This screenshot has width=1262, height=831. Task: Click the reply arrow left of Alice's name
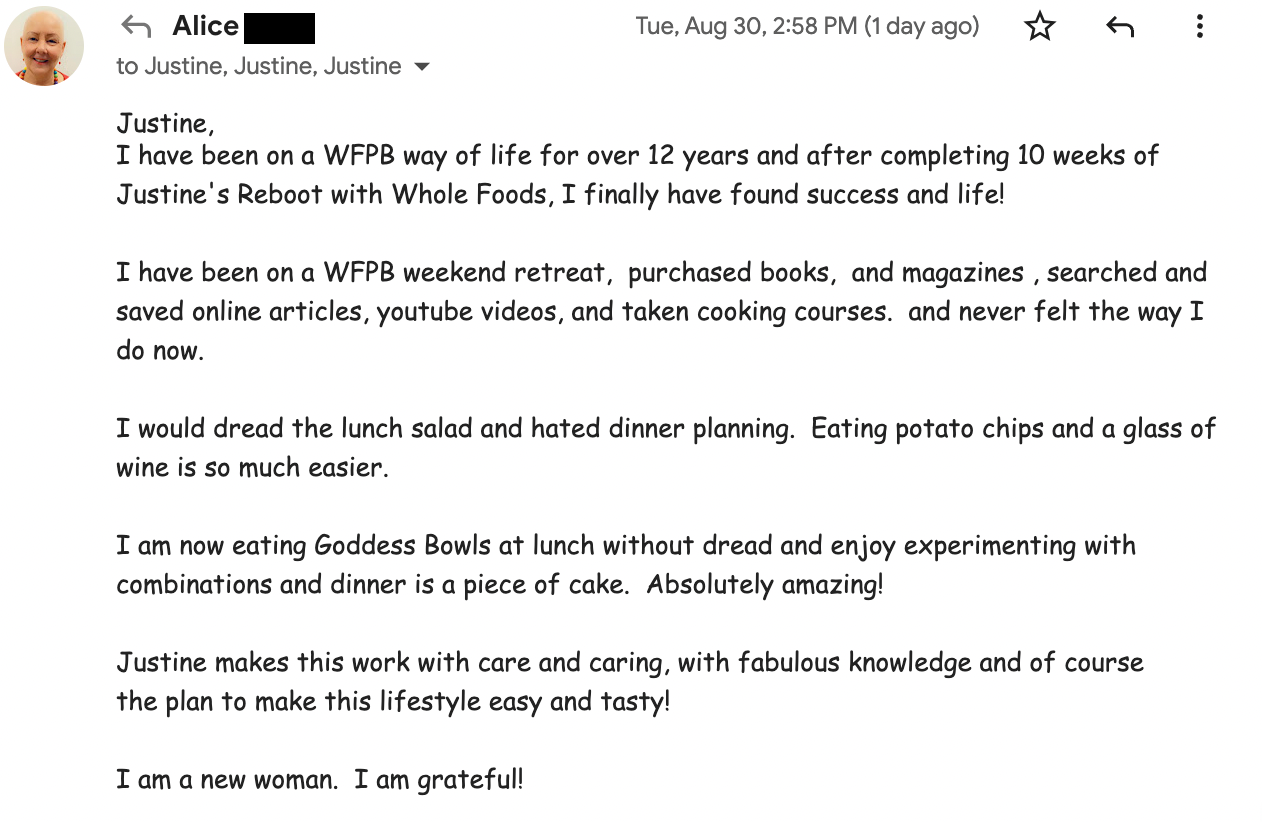(x=135, y=27)
